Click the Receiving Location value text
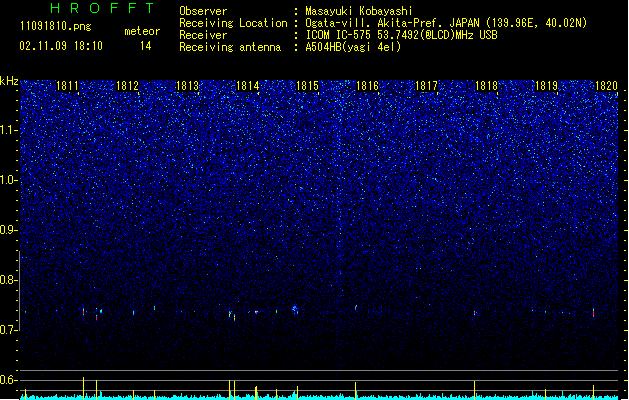Viewport: 629px width, 400px height. click(446, 23)
